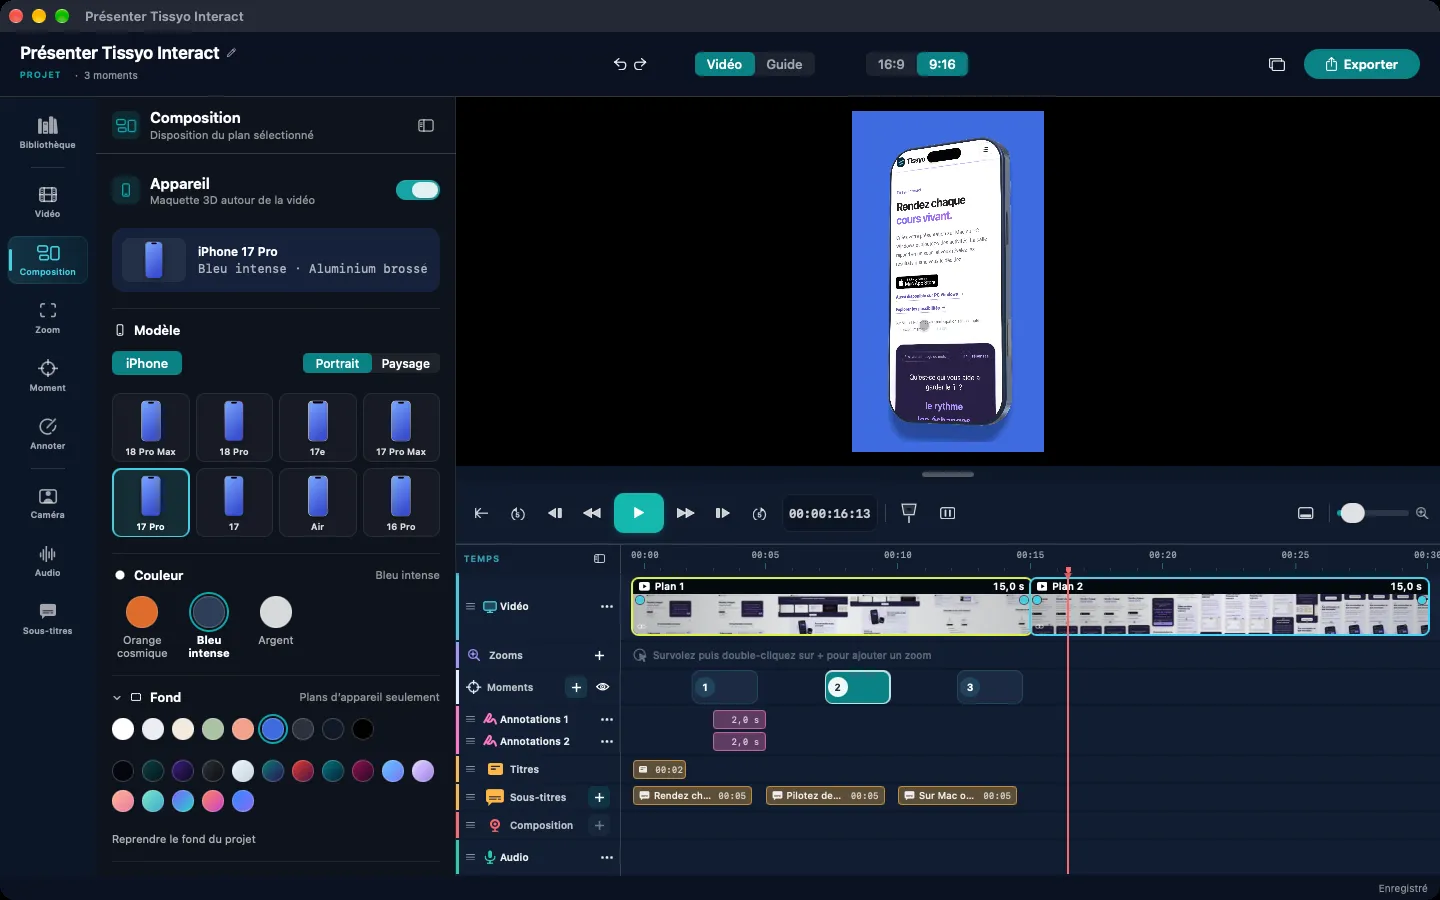
Task: Edit project name with pencil icon
Action: [232, 53]
